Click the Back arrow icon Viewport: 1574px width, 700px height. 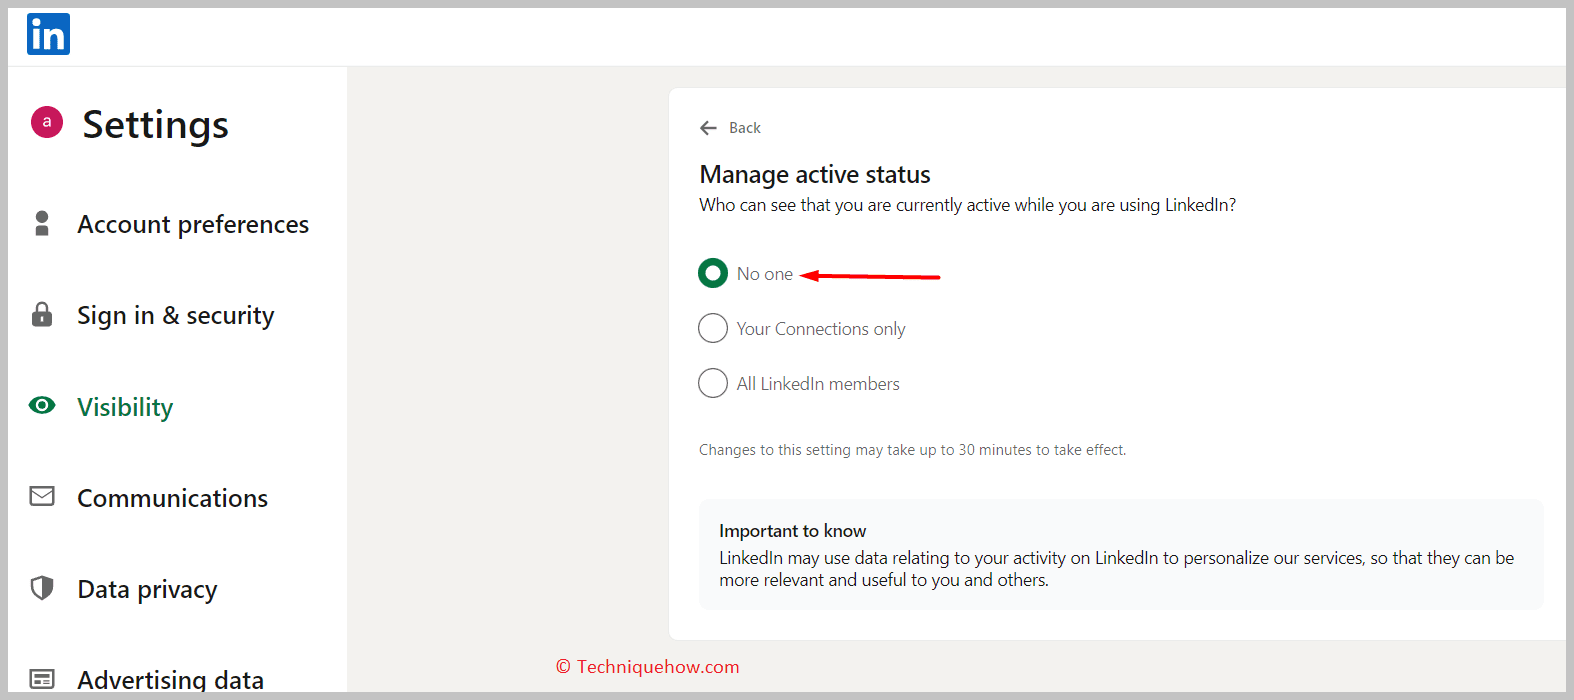[x=709, y=128]
